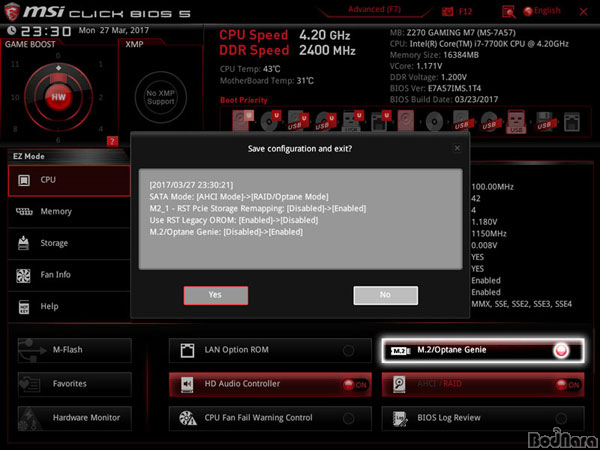The height and width of the screenshot is (450, 600).
Task: Click the clock icon beside time
Action: point(11,30)
